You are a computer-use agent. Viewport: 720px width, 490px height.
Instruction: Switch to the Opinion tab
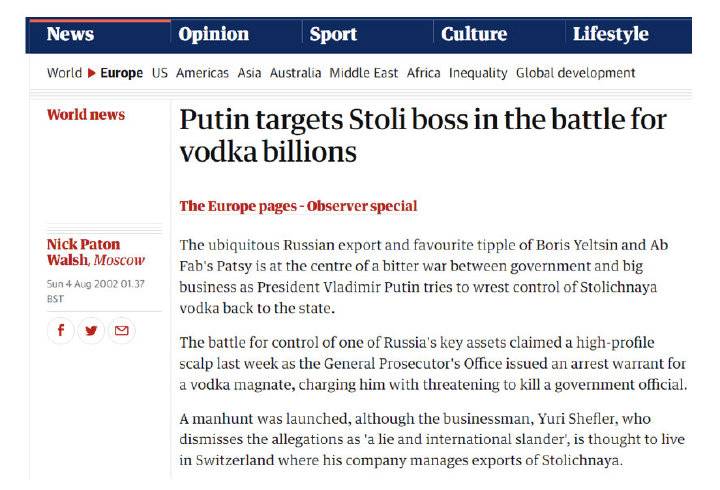pyautogui.click(x=214, y=34)
